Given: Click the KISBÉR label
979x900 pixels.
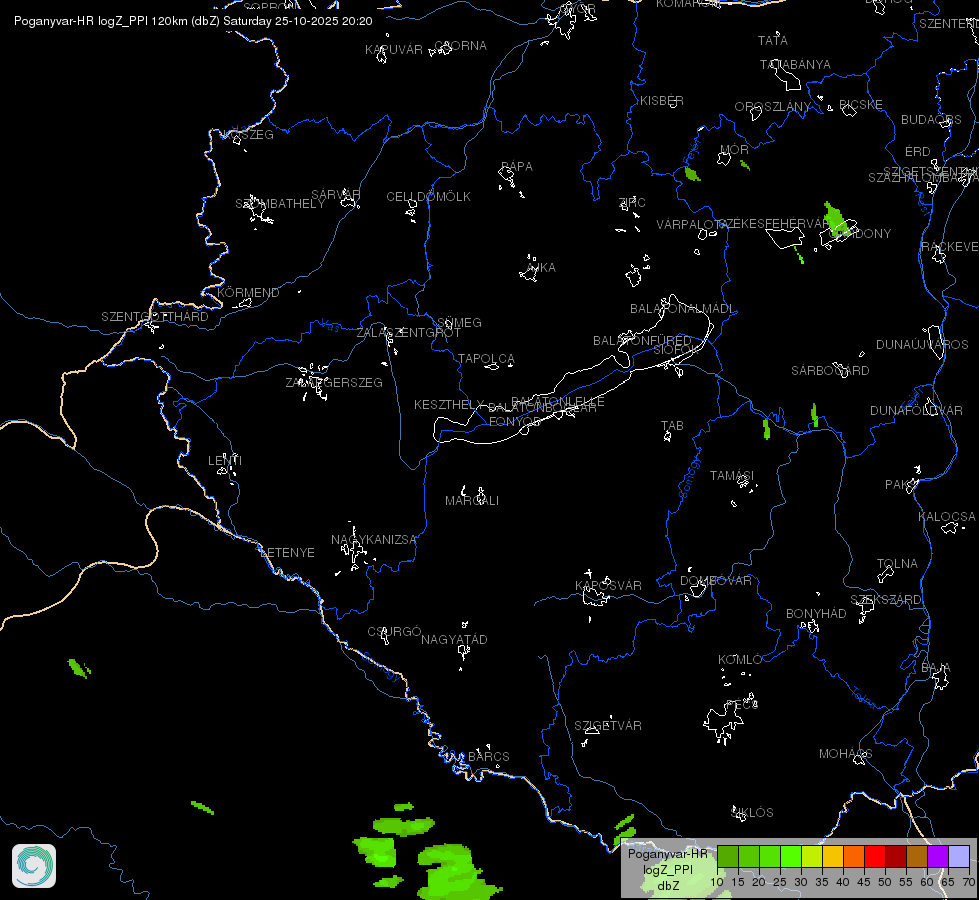Looking at the screenshot, I should coord(662,101).
